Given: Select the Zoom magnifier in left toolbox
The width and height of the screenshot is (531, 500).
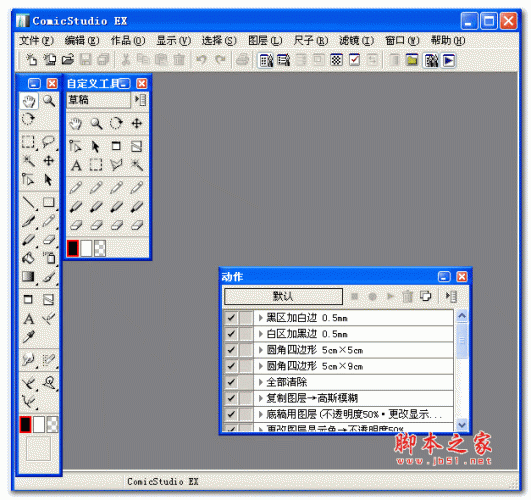Looking at the screenshot, I should (x=49, y=101).
